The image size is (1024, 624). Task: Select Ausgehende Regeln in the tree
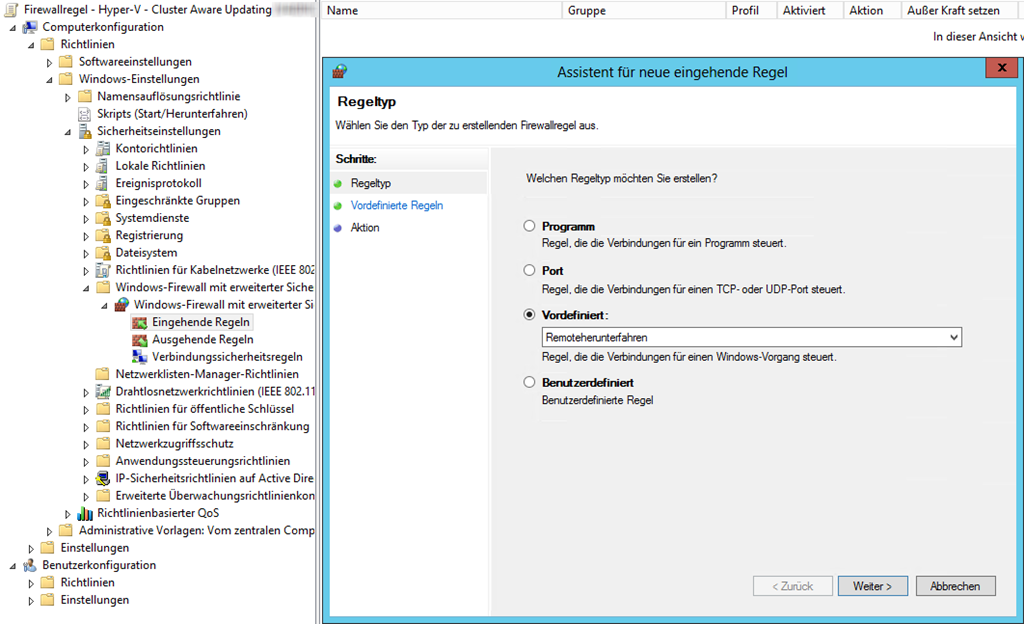coord(202,340)
